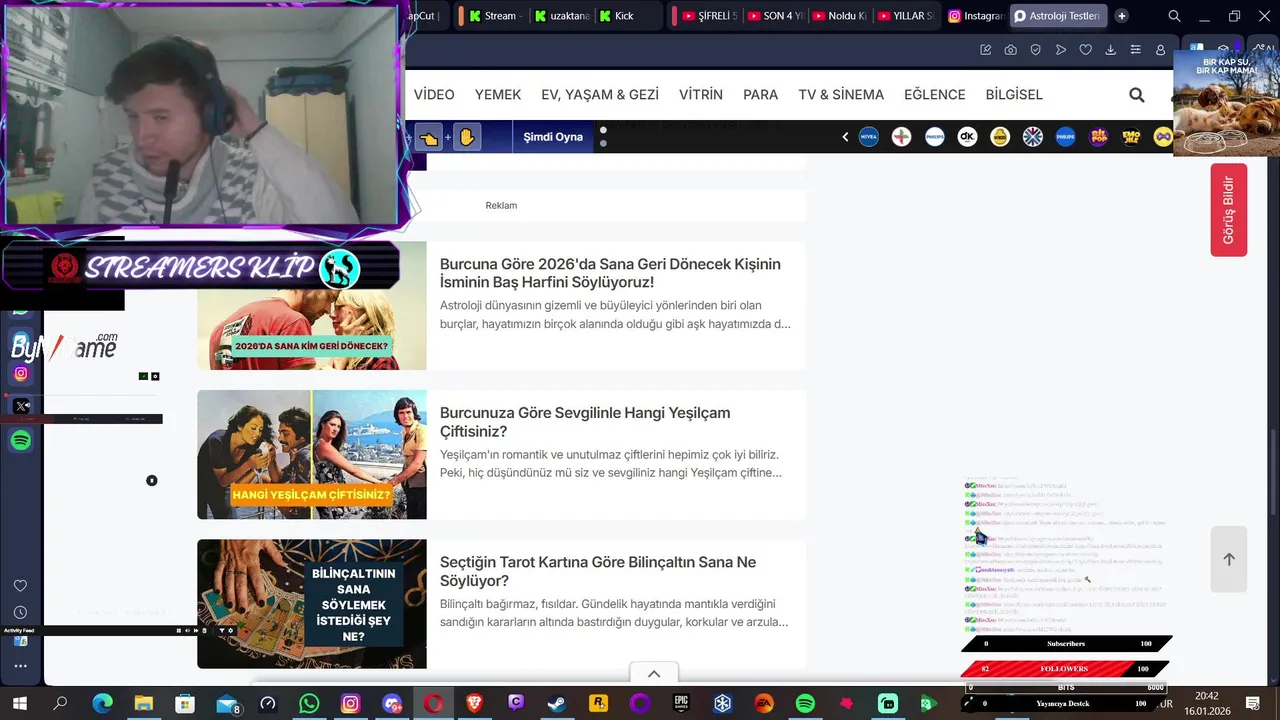Viewport: 1280px width, 720px height.
Task: Open Spotify in the browser sidebar
Action: tap(21, 440)
